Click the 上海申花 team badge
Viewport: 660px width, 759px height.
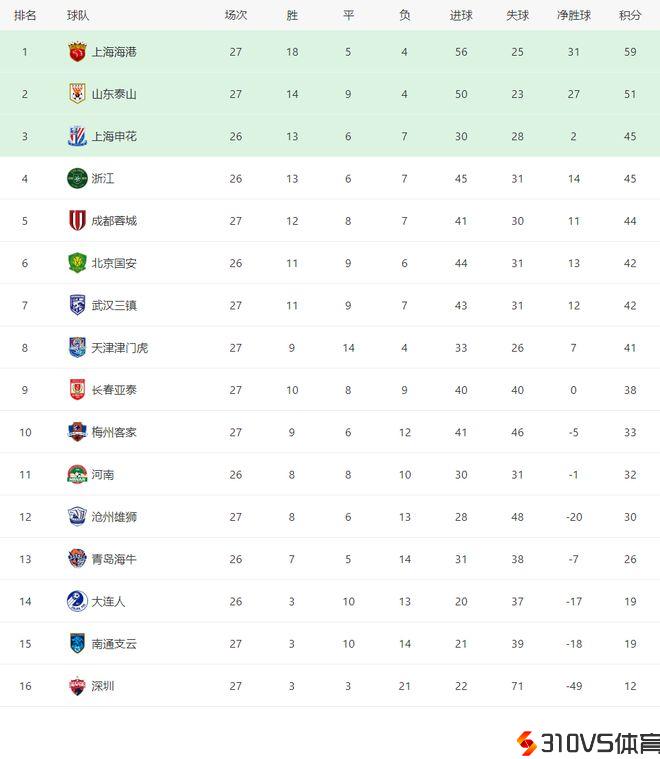click(77, 136)
